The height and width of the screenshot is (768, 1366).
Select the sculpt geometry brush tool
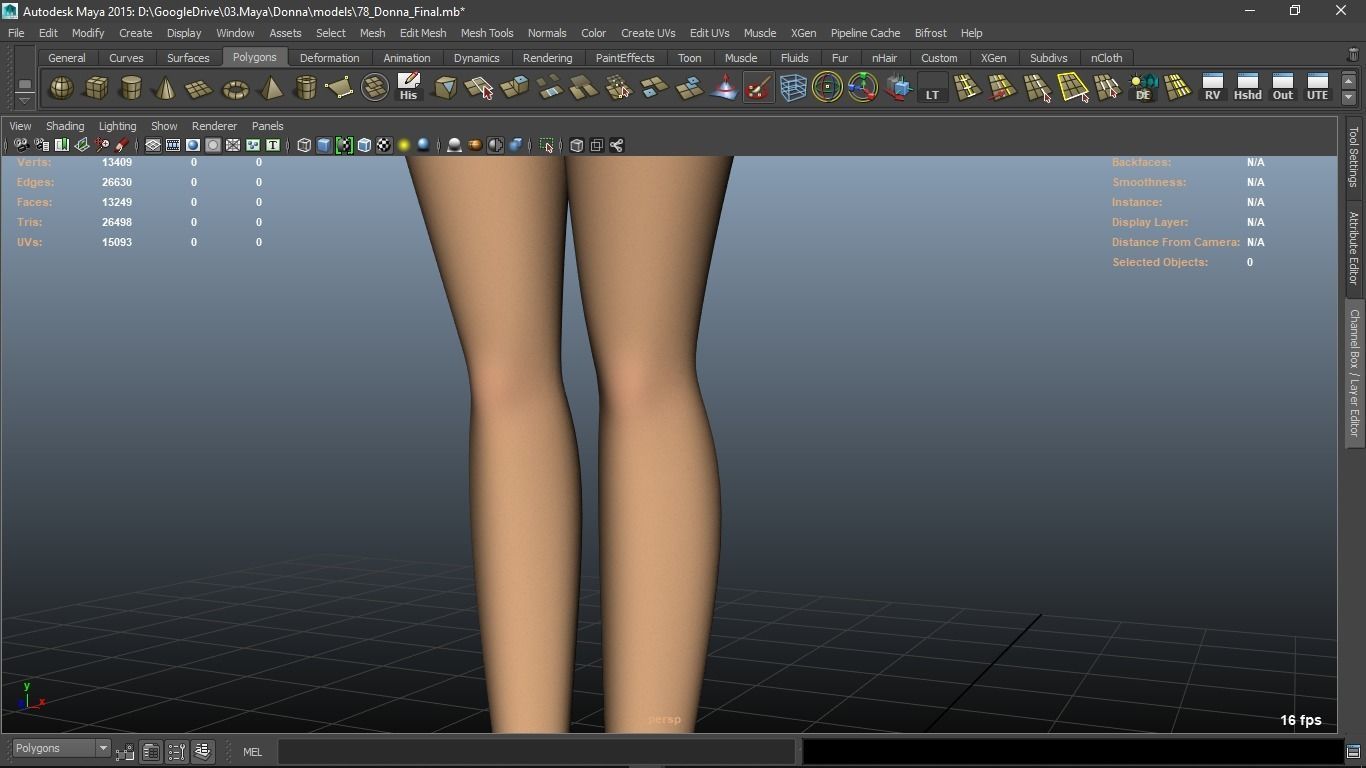[x=759, y=88]
